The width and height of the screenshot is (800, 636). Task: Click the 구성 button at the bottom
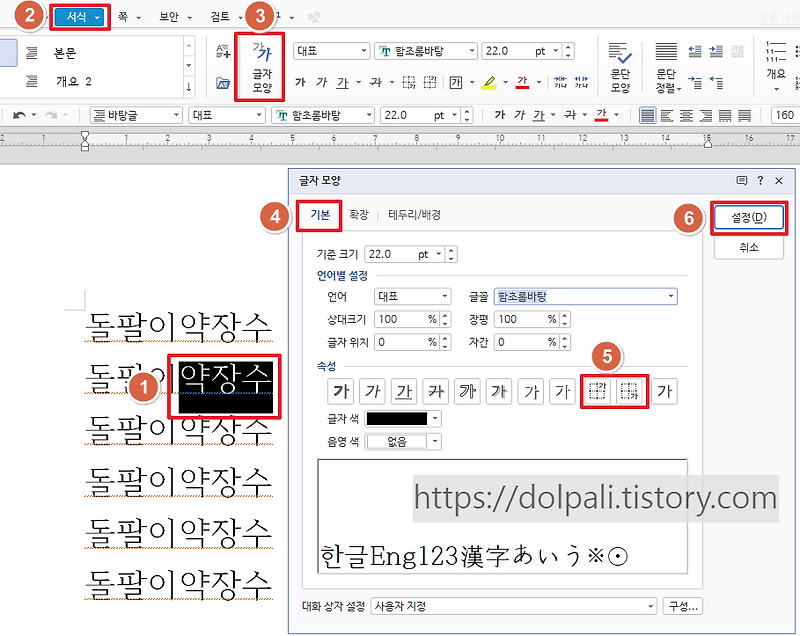click(x=686, y=605)
